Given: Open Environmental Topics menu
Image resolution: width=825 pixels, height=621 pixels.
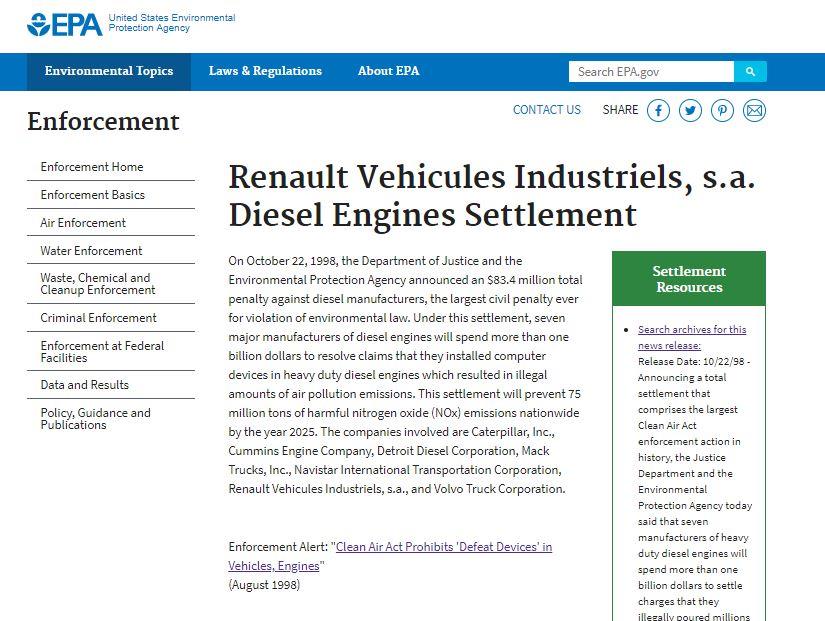Looking at the screenshot, I should point(109,72).
